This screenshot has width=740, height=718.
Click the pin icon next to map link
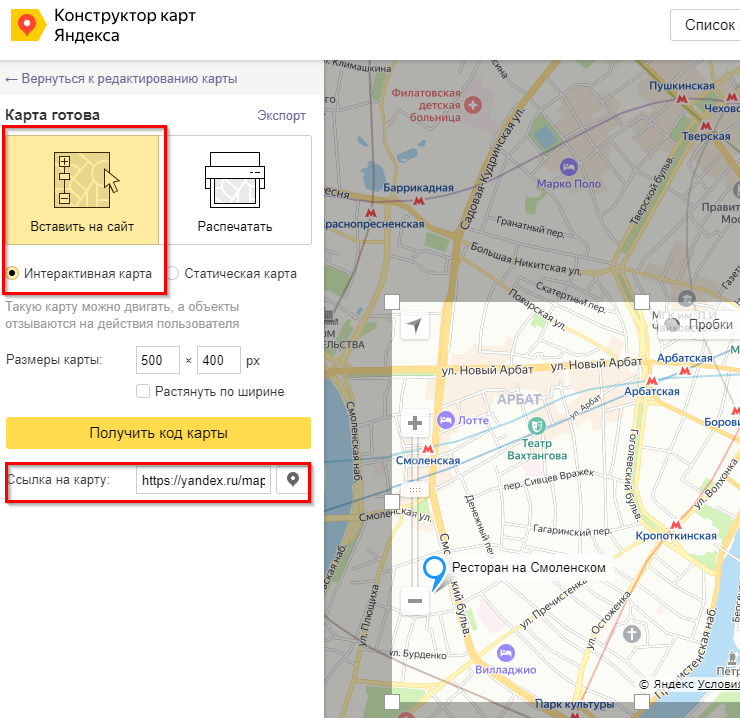(293, 480)
